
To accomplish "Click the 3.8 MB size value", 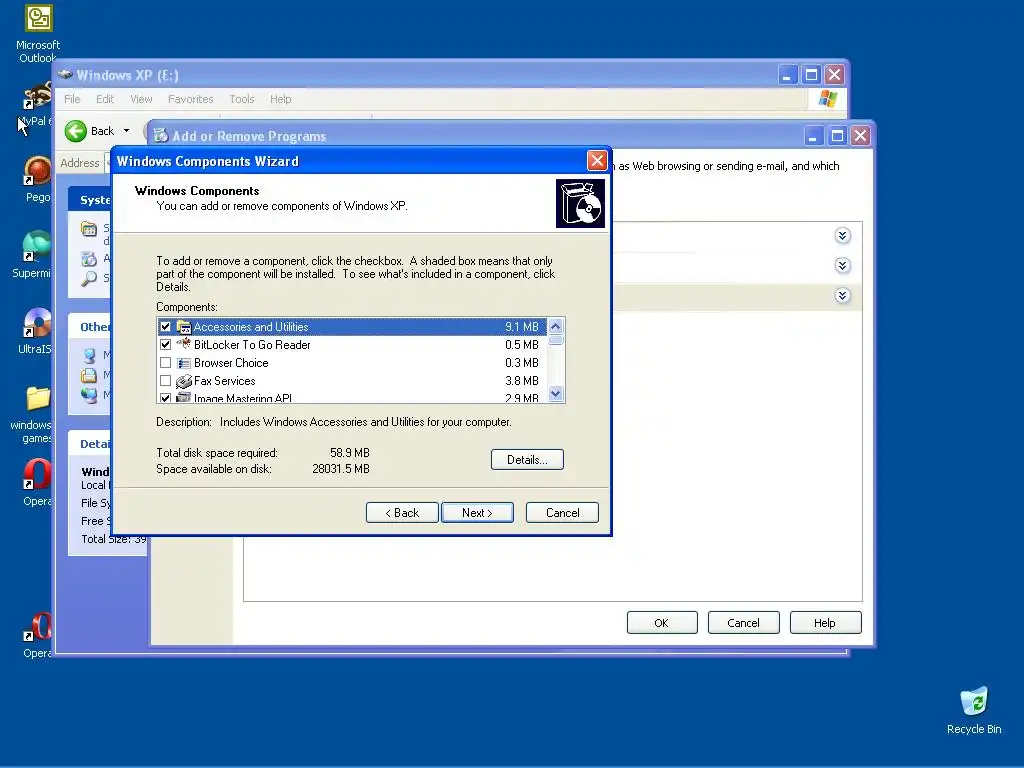I will pyautogui.click(x=521, y=381).
